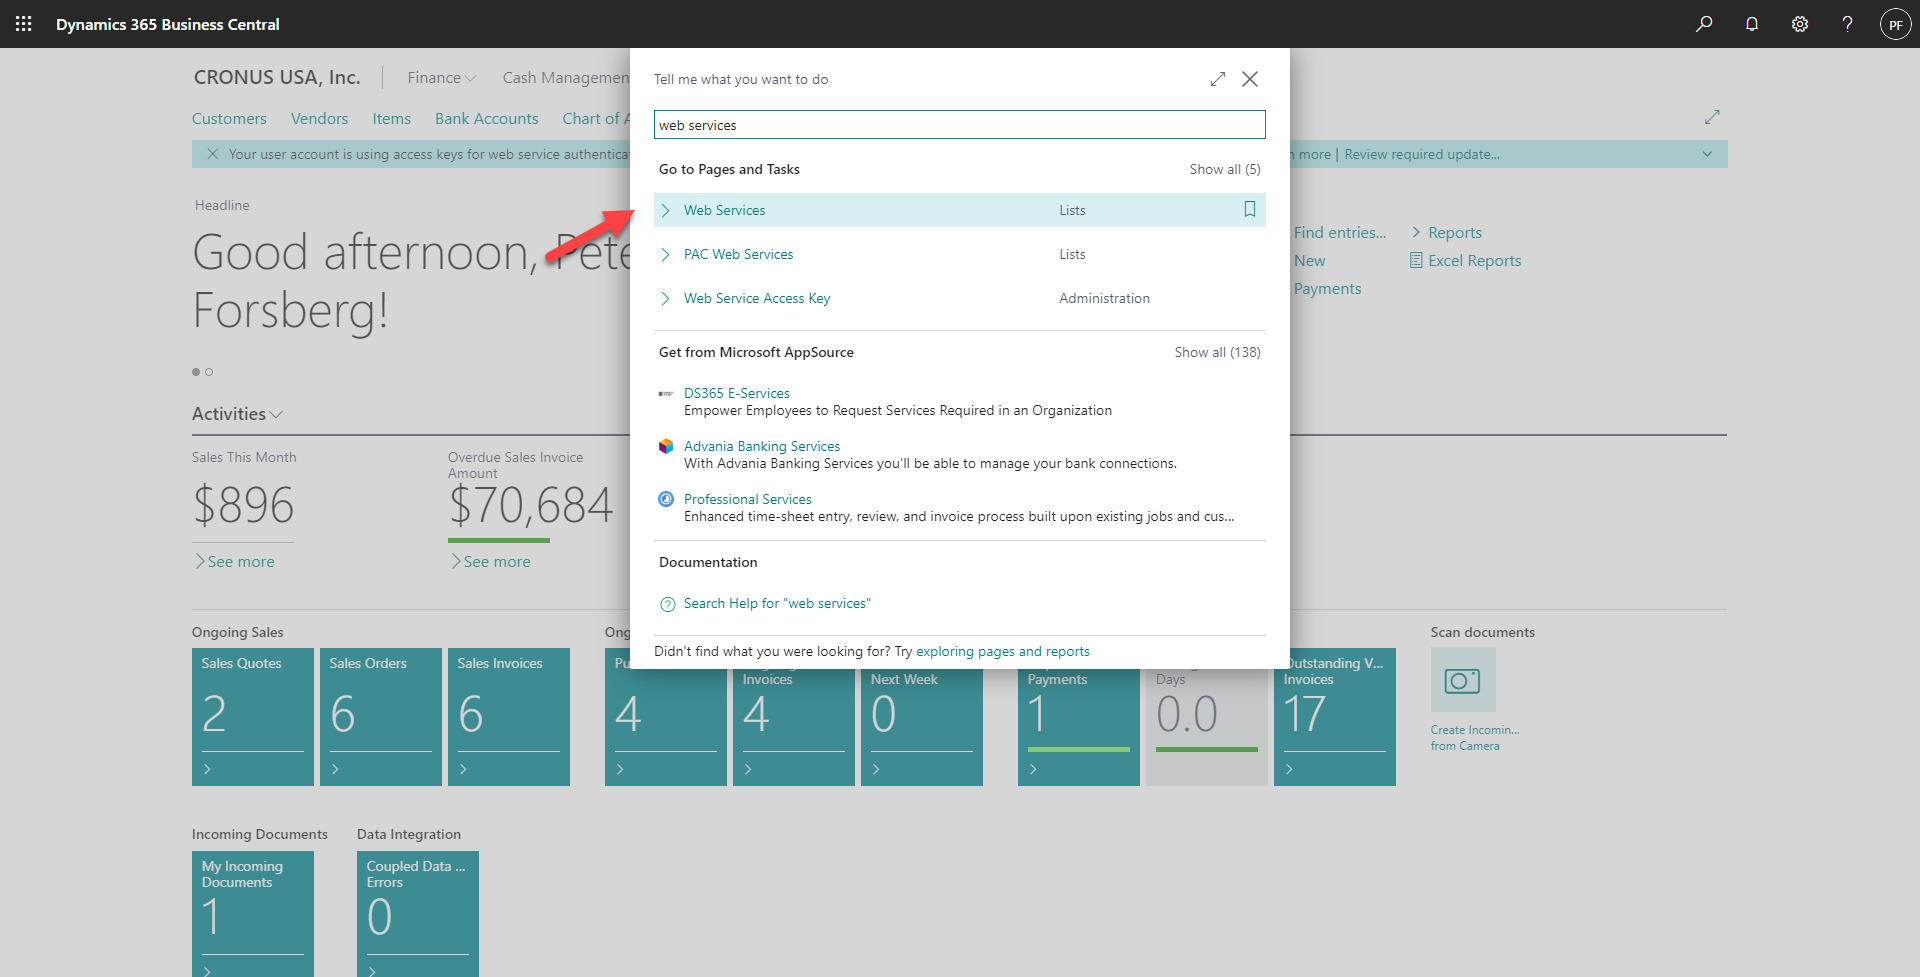This screenshot has height=977, width=1920.
Task: Open Bank Accounts navigation item
Action: [x=486, y=118]
